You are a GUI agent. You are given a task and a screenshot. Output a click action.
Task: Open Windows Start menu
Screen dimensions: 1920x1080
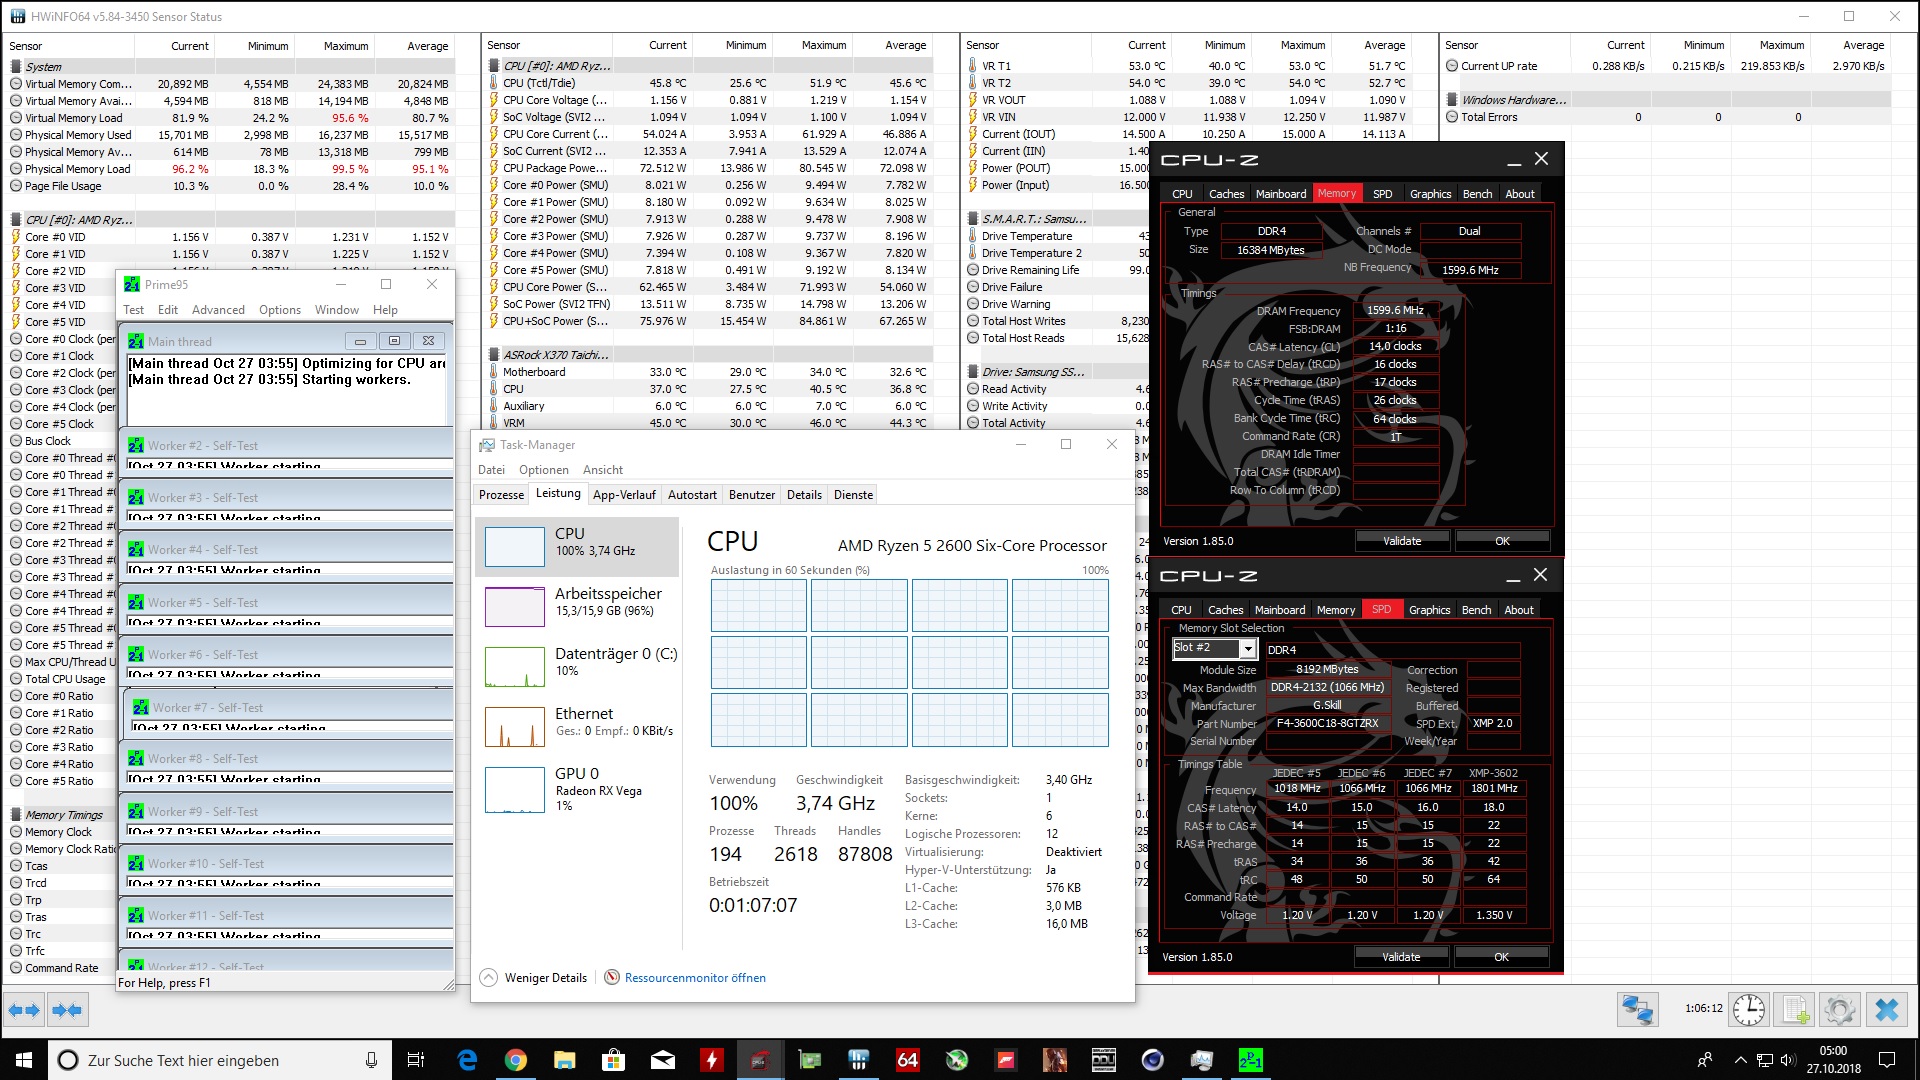coord(24,1060)
